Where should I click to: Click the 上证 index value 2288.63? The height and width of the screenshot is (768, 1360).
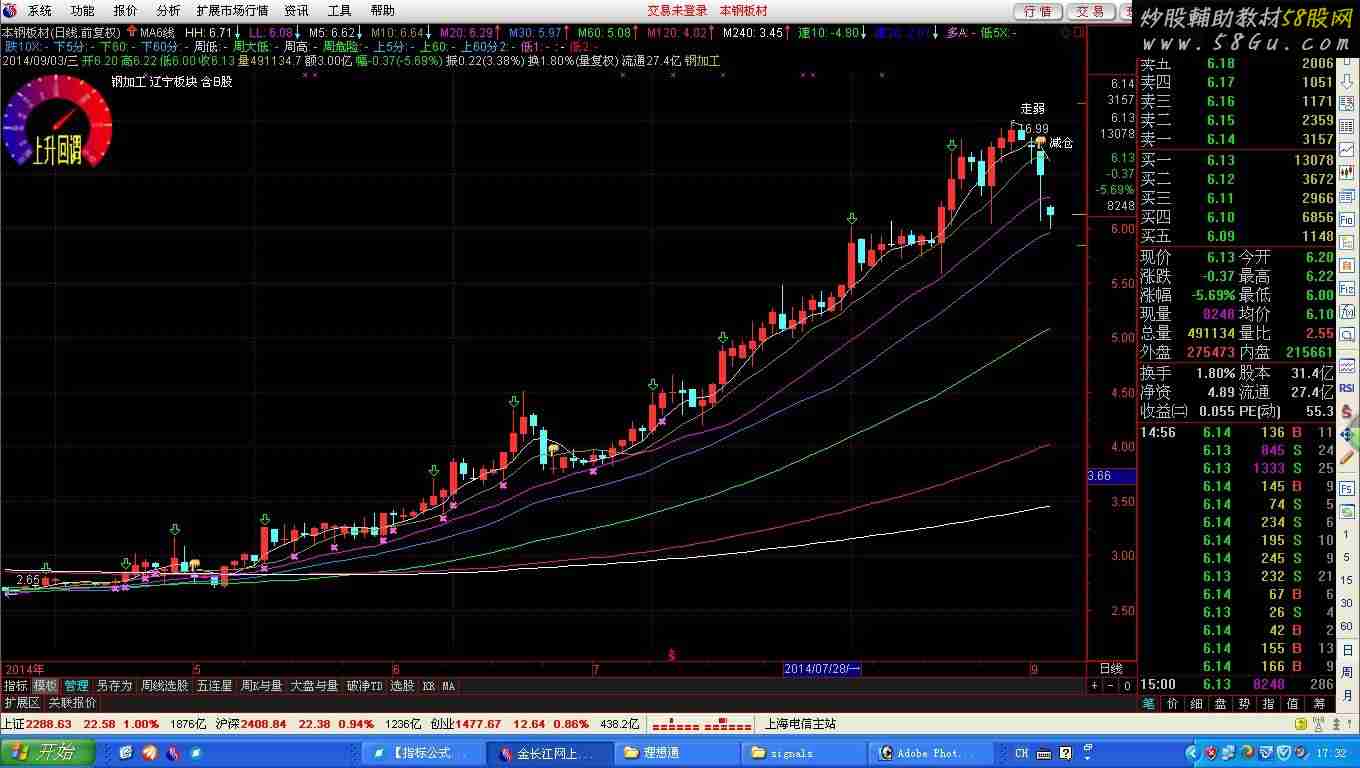point(49,724)
